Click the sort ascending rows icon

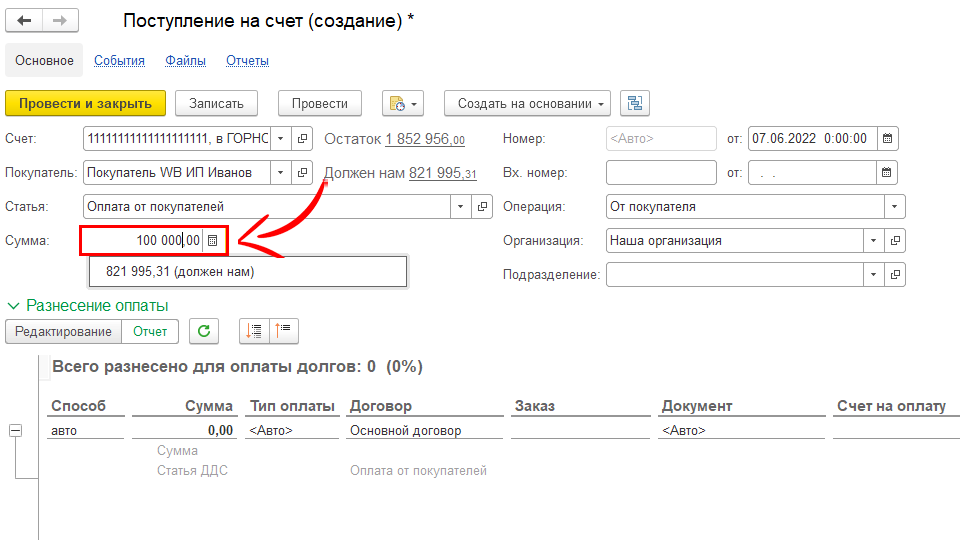tap(284, 331)
